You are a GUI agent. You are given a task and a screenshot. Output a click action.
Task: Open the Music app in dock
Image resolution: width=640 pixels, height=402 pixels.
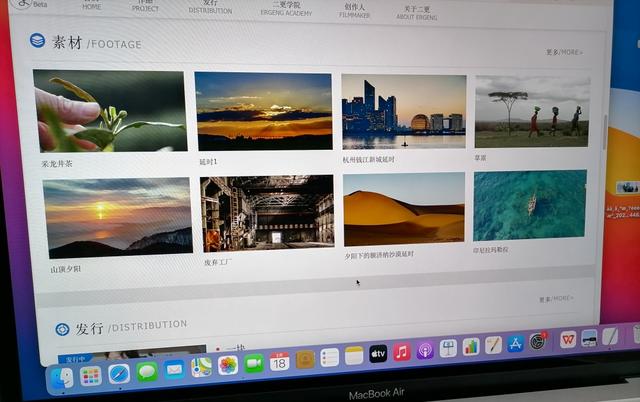pyautogui.click(x=402, y=352)
